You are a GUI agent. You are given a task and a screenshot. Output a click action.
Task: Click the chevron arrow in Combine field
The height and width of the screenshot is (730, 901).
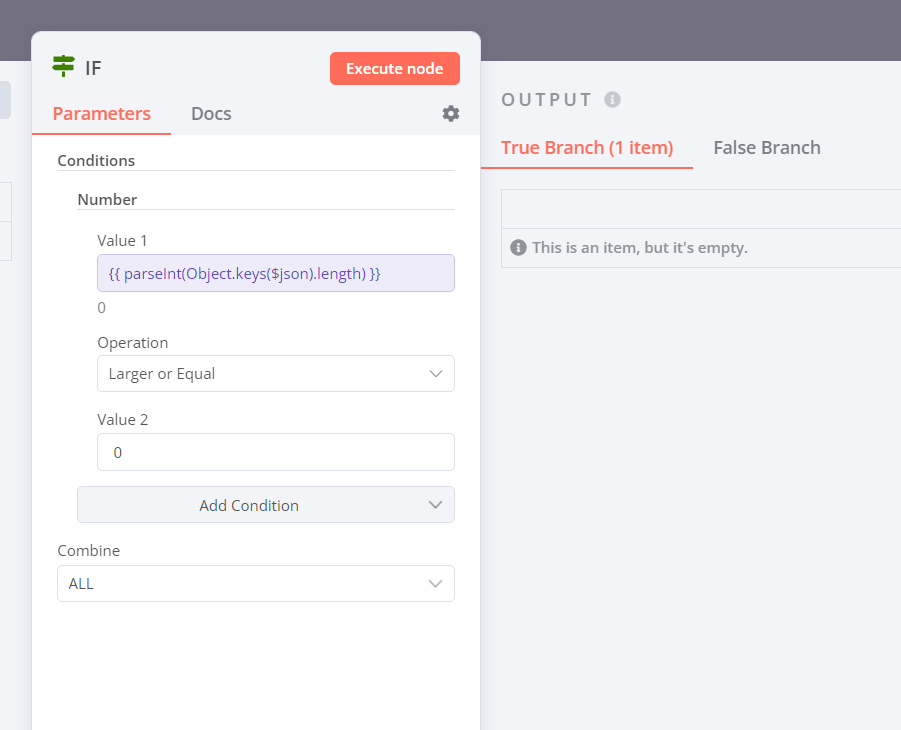tap(435, 584)
